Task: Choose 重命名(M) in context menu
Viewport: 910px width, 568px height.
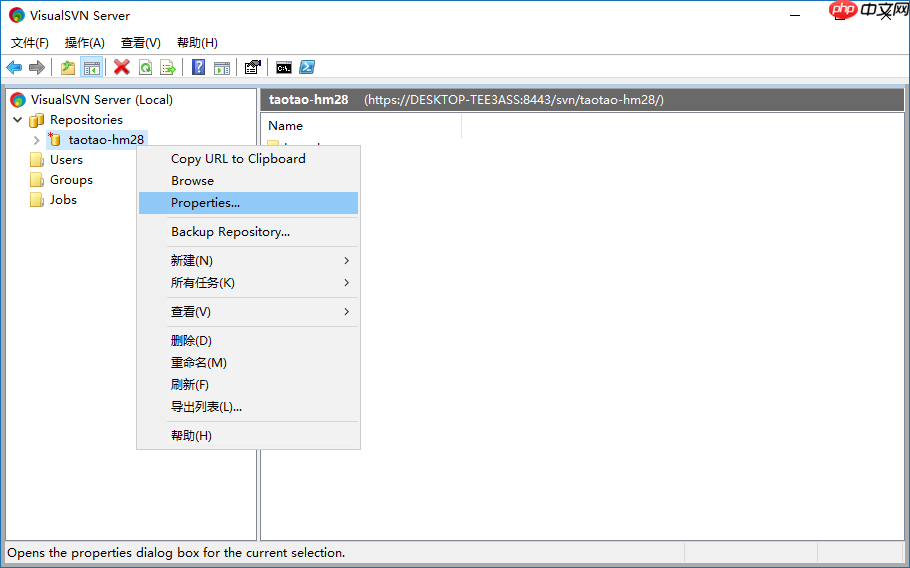Action: 248,363
